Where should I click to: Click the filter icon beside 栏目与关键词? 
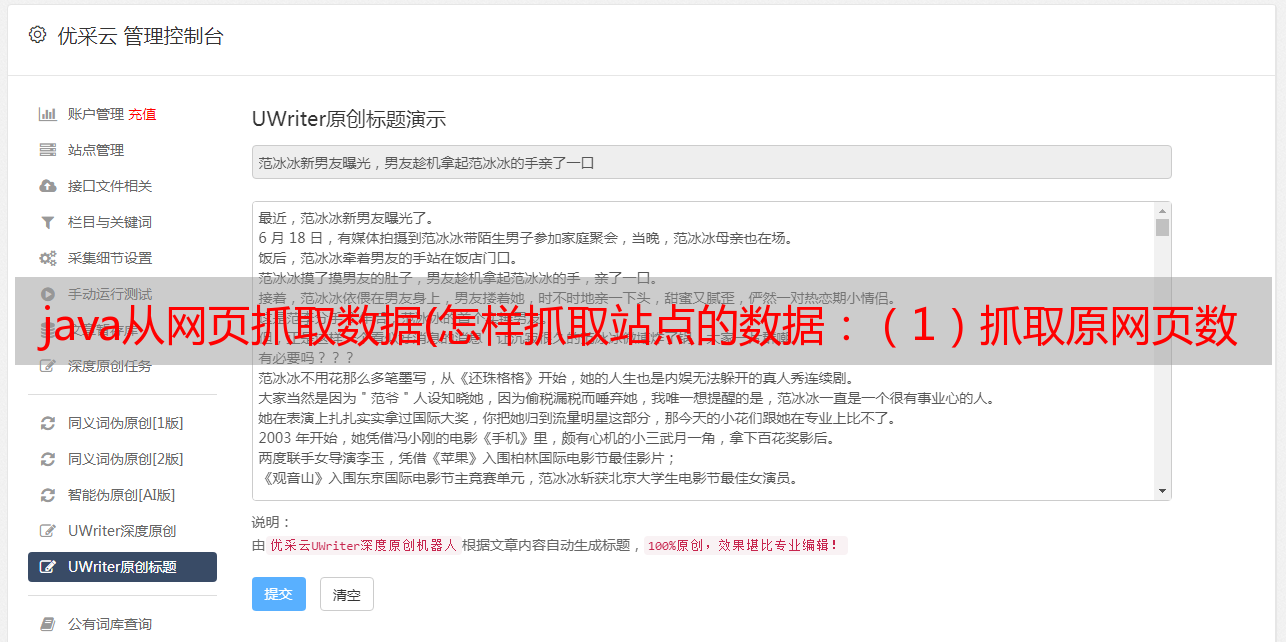tap(47, 222)
